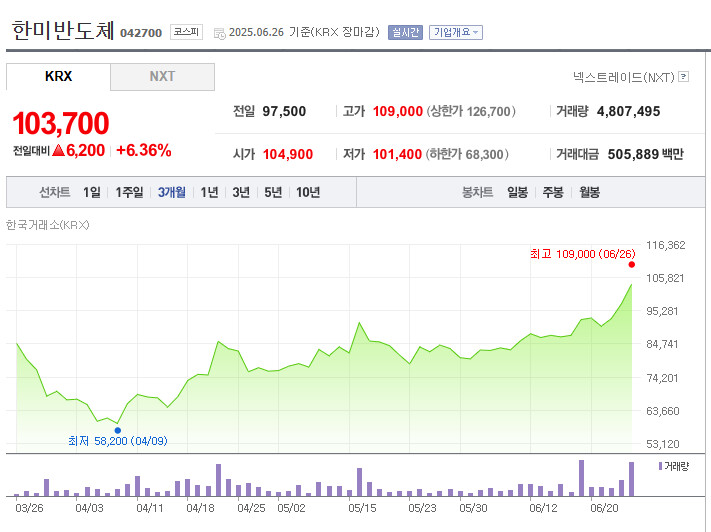Viewport: 711px width, 532px height.
Task: Click the 04/18 date axis label
Action: pyautogui.click(x=200, y=508)
